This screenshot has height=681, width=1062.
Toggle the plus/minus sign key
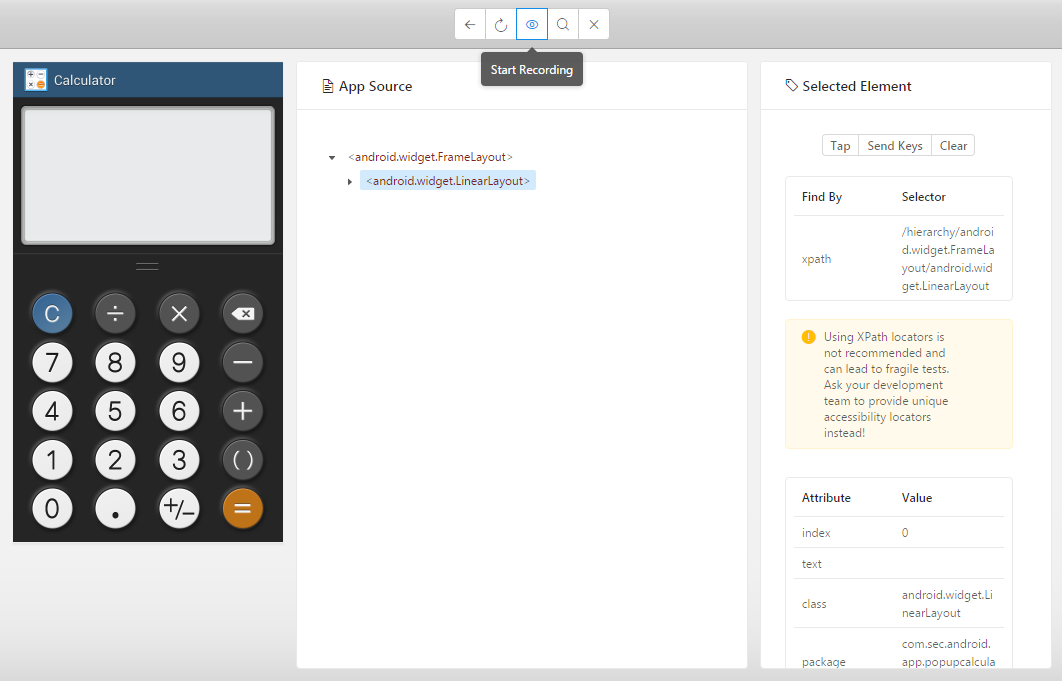[x=179, y=509]
